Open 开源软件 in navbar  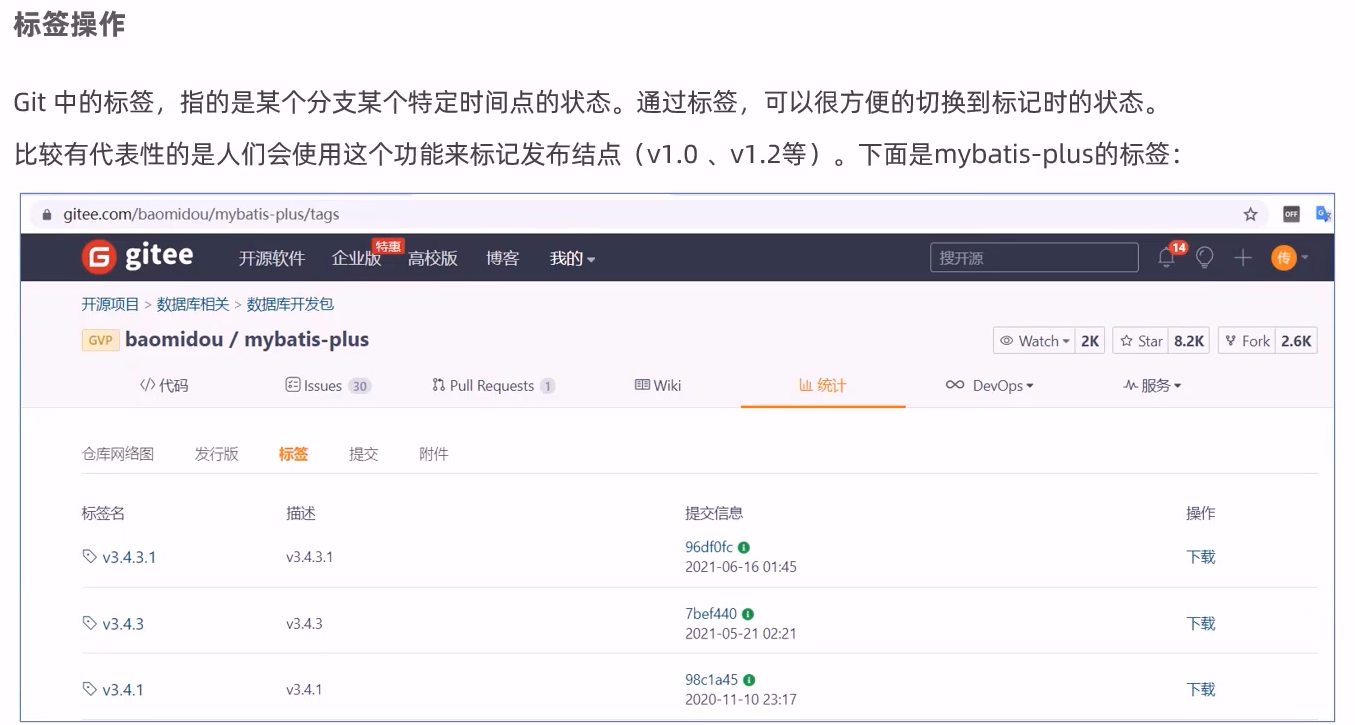pyautogui.click(x=272, y=258)
